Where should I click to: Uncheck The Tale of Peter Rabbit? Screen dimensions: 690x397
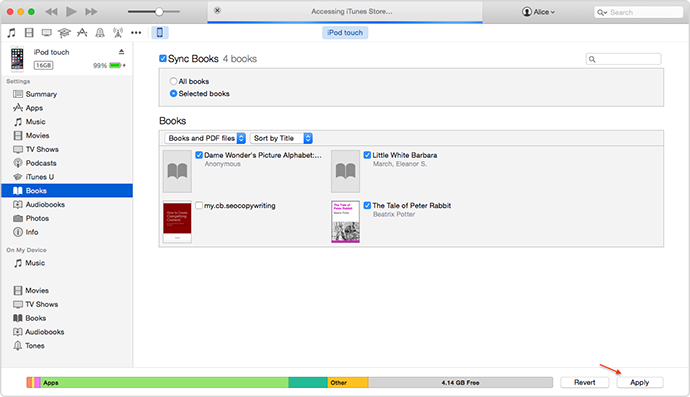[367, 206]
